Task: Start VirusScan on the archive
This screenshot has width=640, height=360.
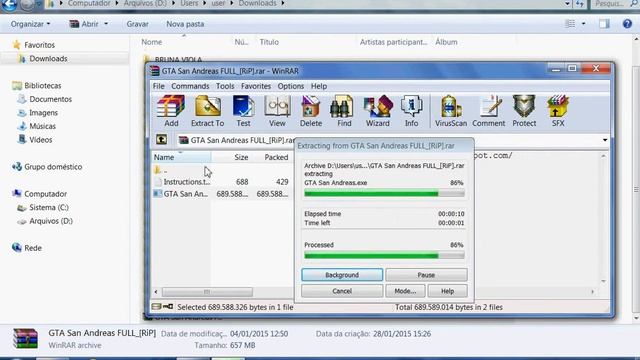Action: pyautogui.click(x=451, y=111)
